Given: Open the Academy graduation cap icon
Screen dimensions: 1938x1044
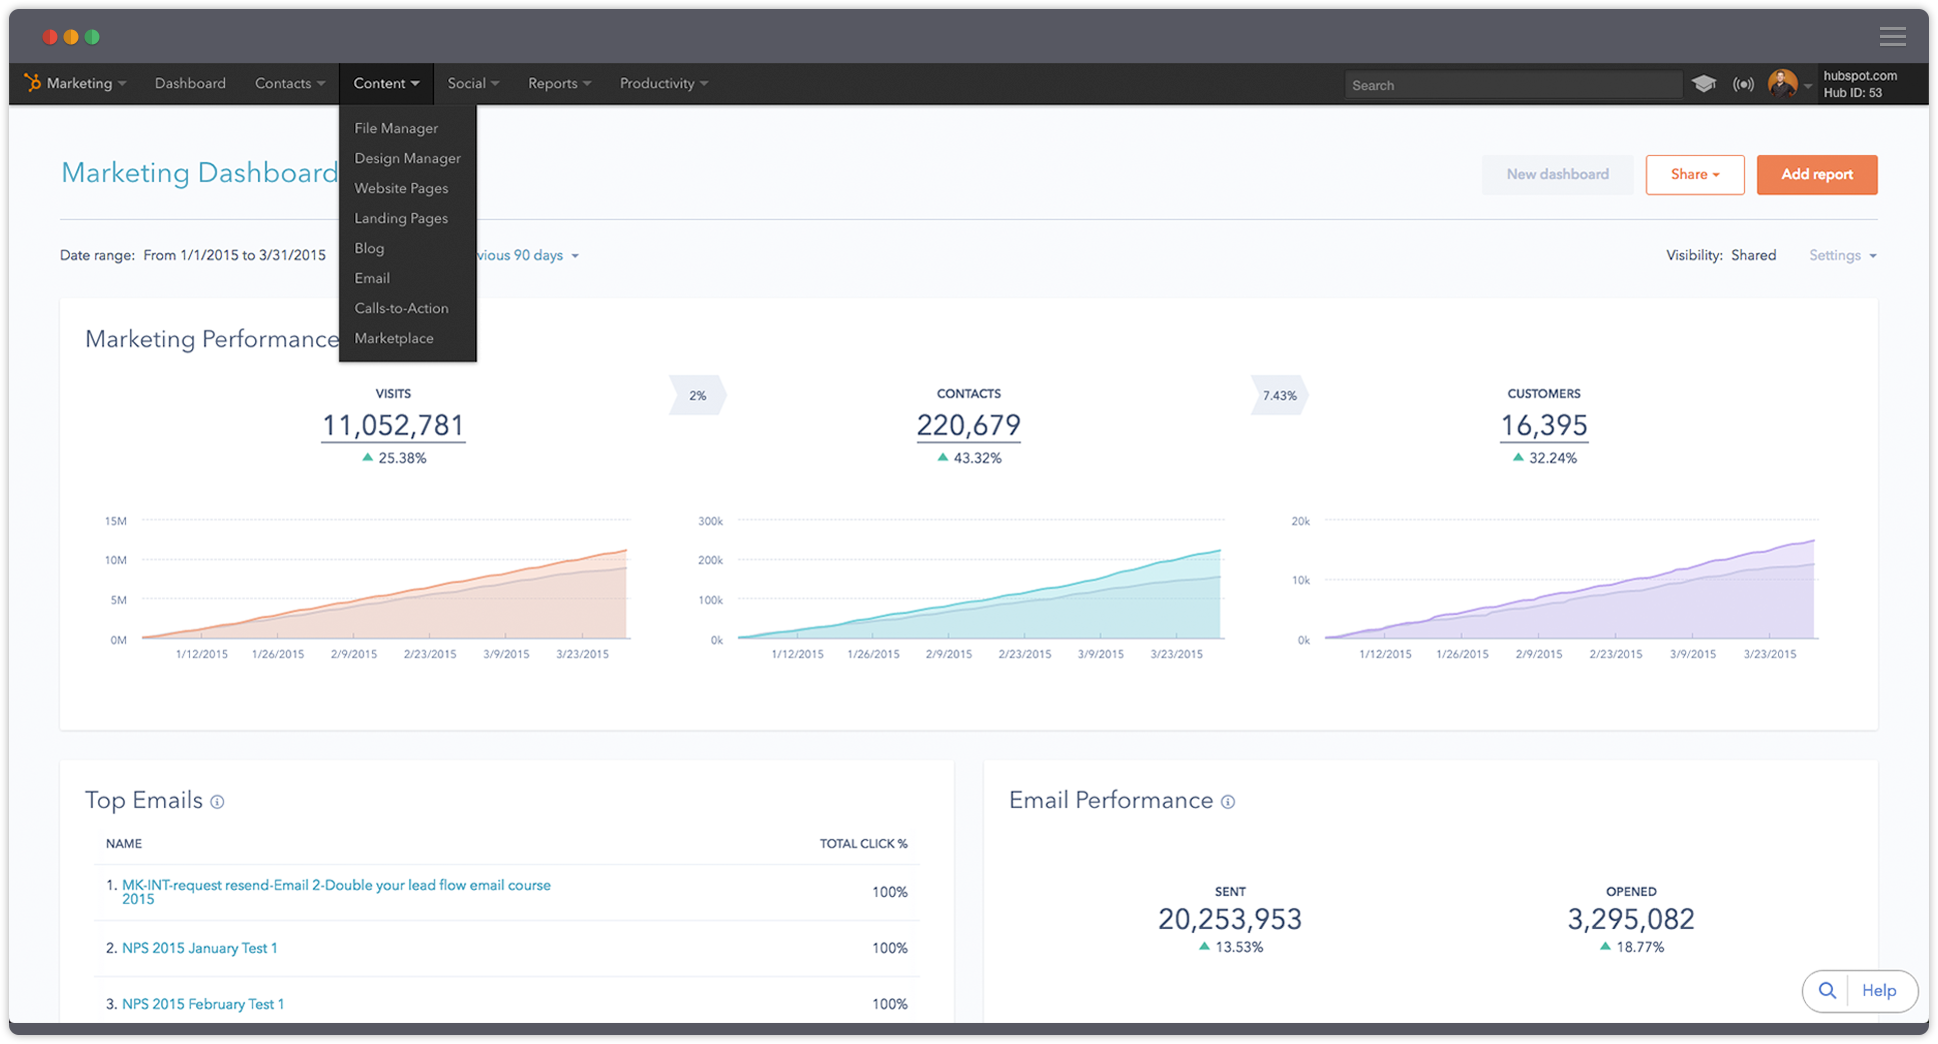Looking at the screenshot, I should pos(1704,84).
